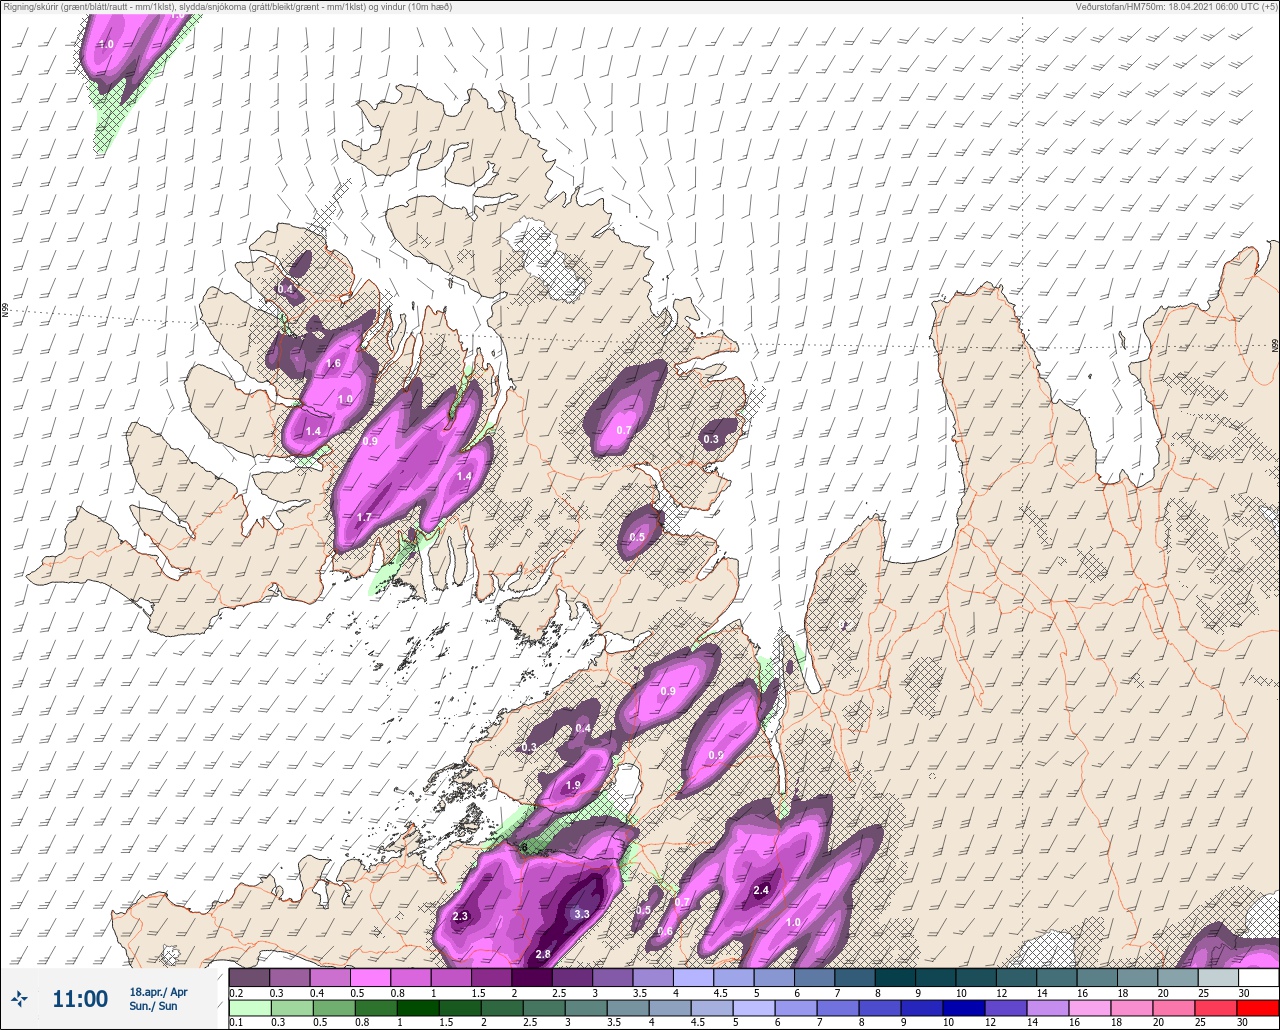Click the bright pink 0.5 swatch in the upper legend
Image resolution: width=1280 pixels, height=1030 pixels.
coord(370,977)
